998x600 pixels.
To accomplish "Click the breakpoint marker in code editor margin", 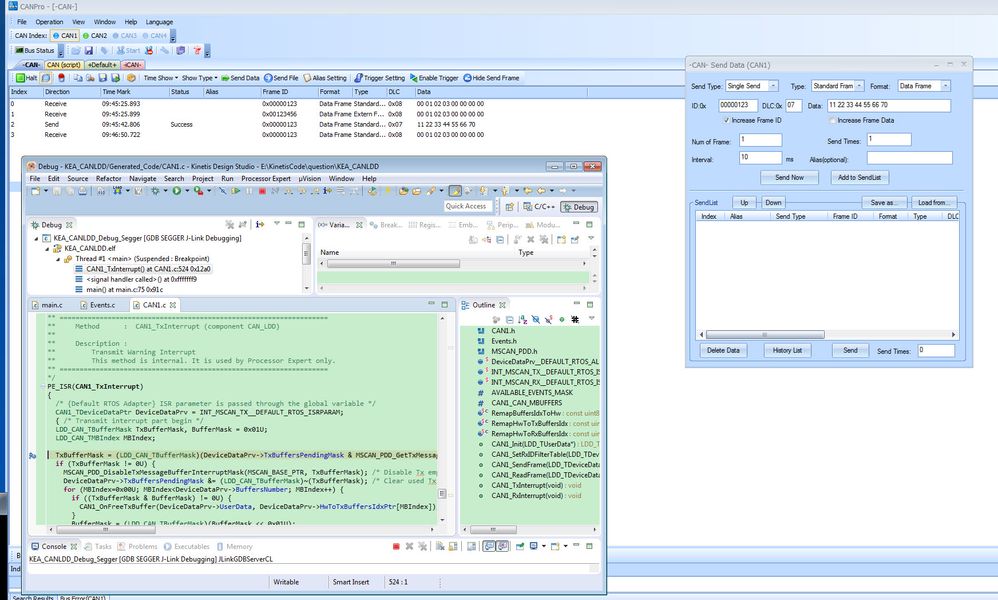I will (x=32, y=456).
